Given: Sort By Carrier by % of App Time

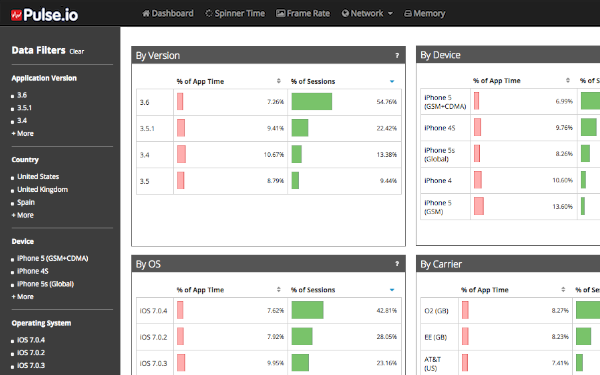Looking at the screenshot, I should [563, 290].
